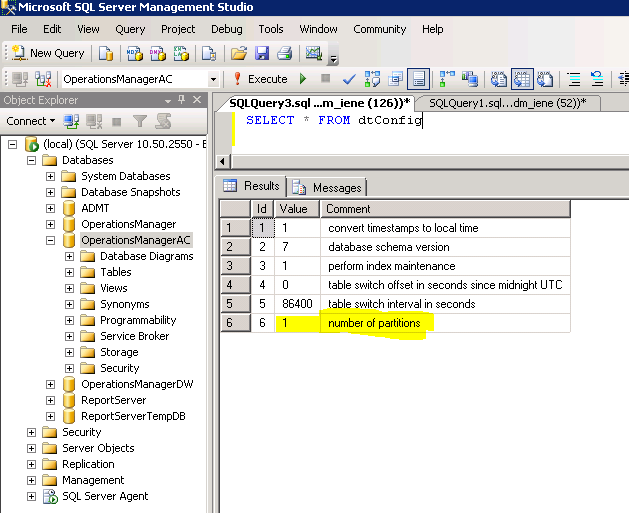Click the Filter icon in Object Explorer

tap(139, 121)
